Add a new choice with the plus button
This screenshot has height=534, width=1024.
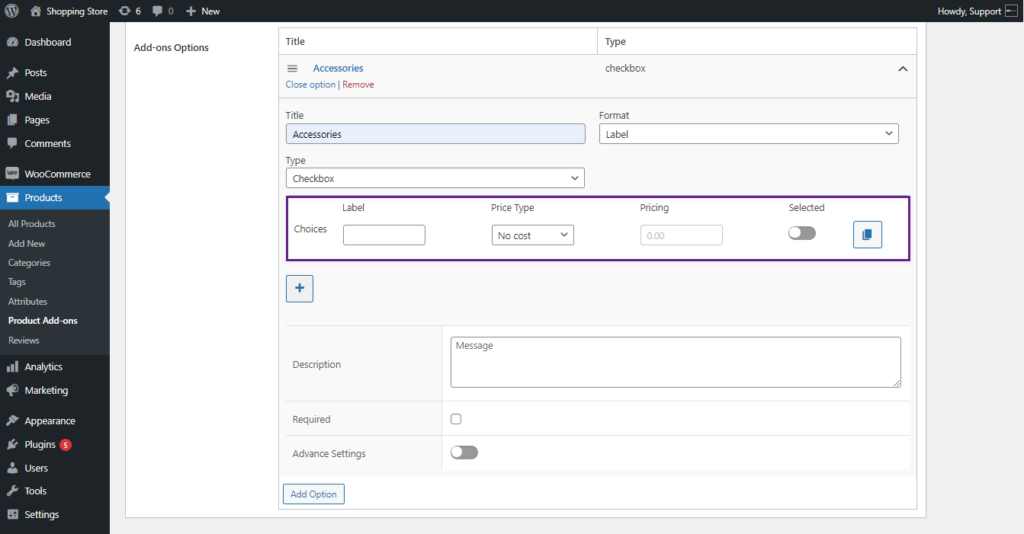[300, 289]
